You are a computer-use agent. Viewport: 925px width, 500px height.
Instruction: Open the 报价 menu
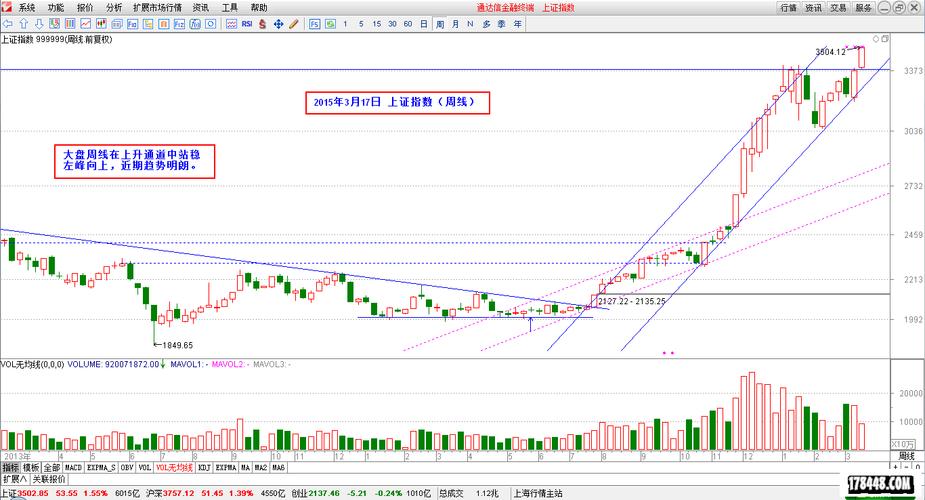pos(85,8)
